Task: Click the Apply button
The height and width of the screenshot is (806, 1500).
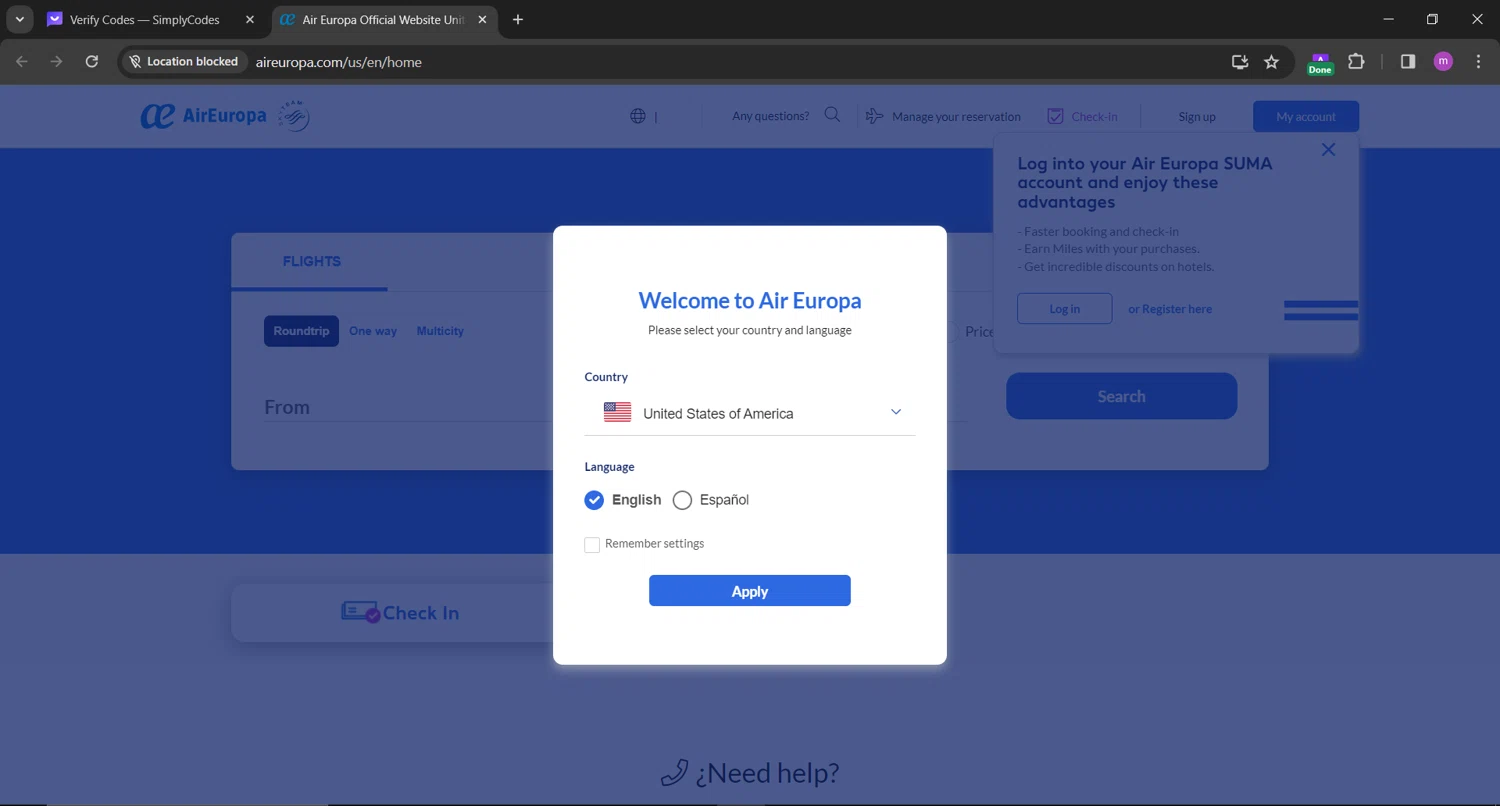Action: [750, 591]
